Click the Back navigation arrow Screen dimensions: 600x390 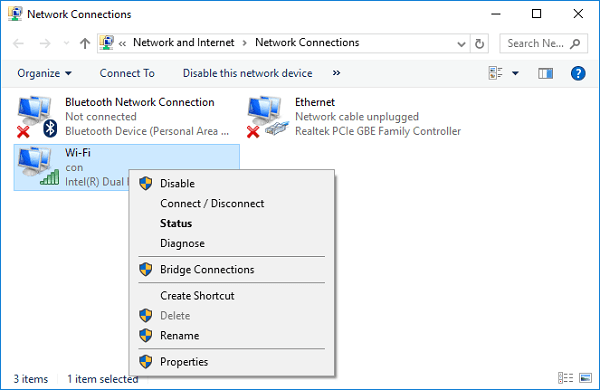coord(18,43)
